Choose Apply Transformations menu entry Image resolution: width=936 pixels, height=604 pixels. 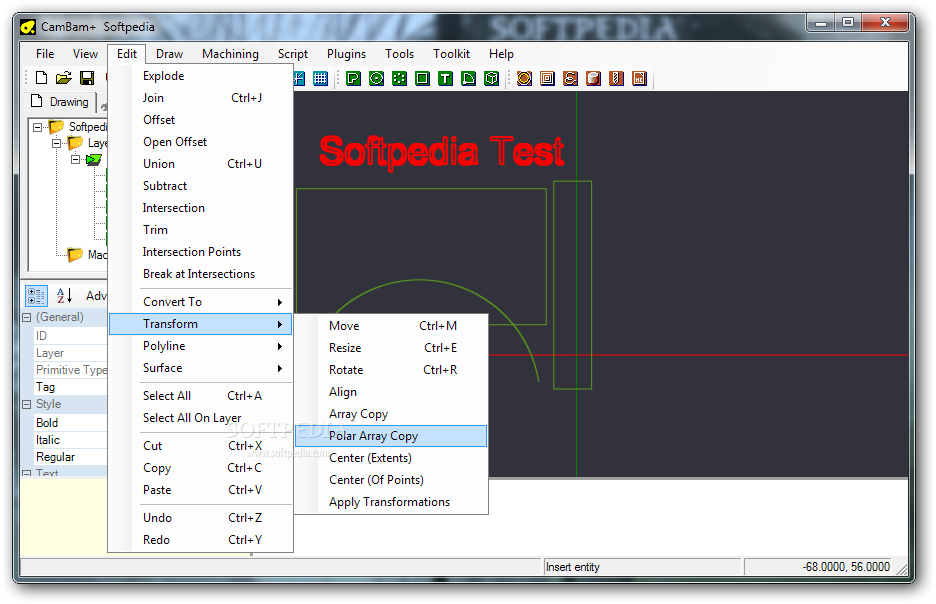pos(391,503)
